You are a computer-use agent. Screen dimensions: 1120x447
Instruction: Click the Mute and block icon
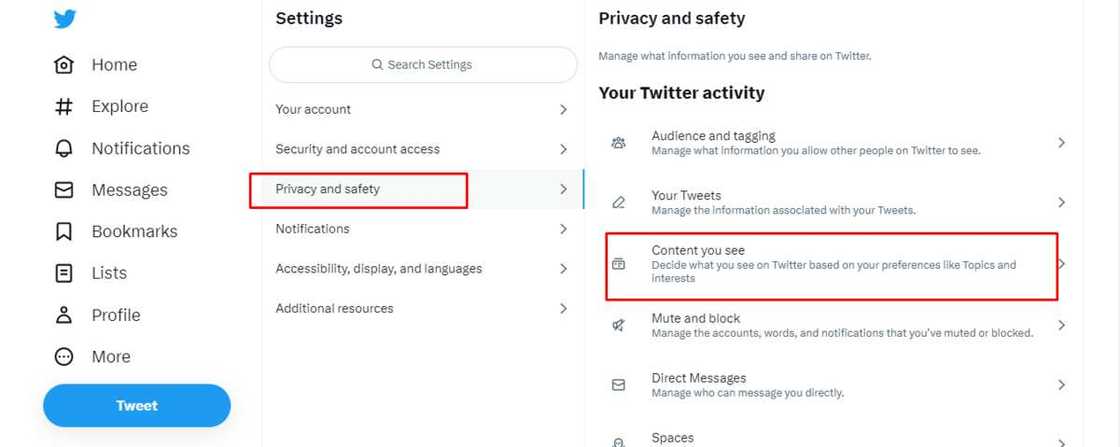click(x=618, y=325)
